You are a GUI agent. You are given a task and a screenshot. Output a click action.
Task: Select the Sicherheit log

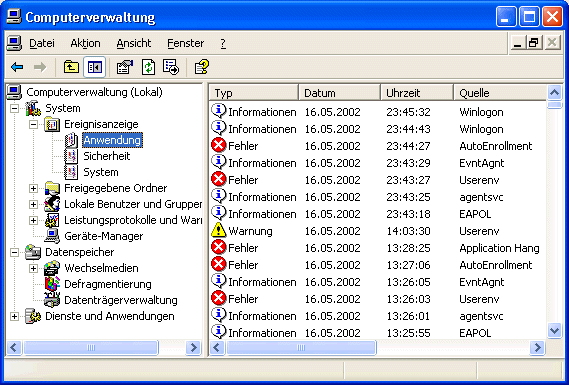coord(107,156)
